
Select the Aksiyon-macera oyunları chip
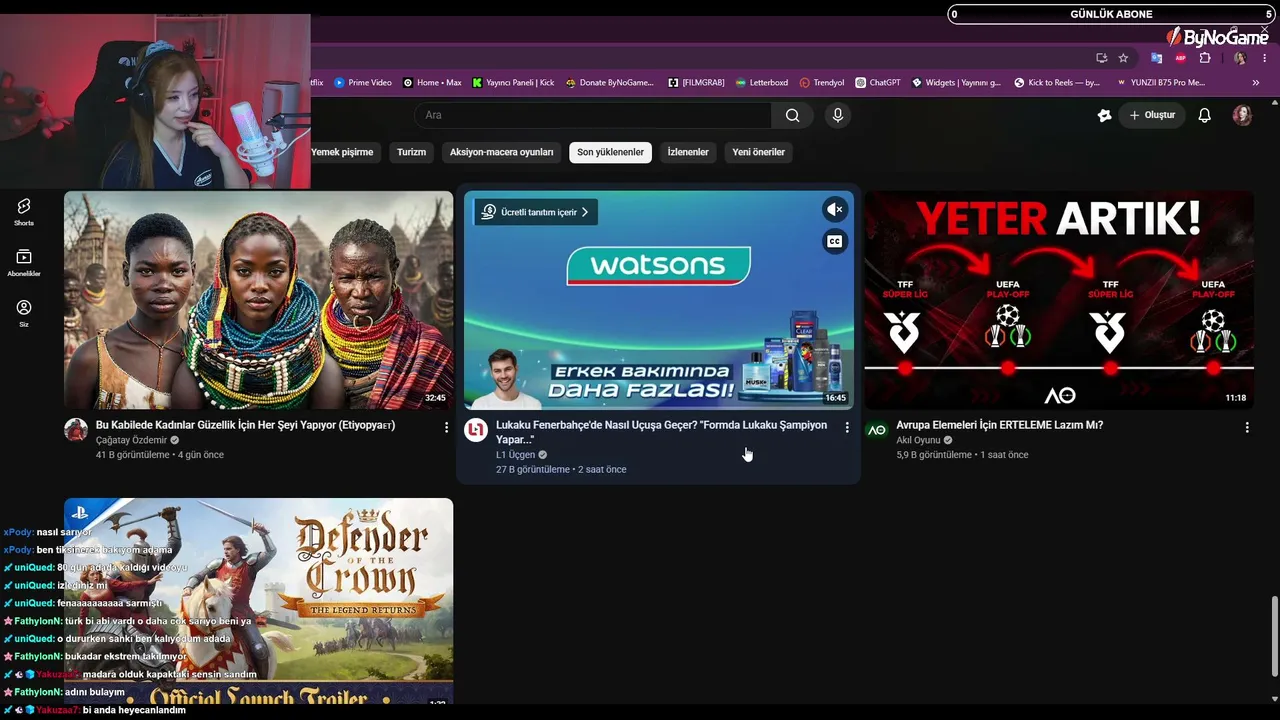click(501, 152)
